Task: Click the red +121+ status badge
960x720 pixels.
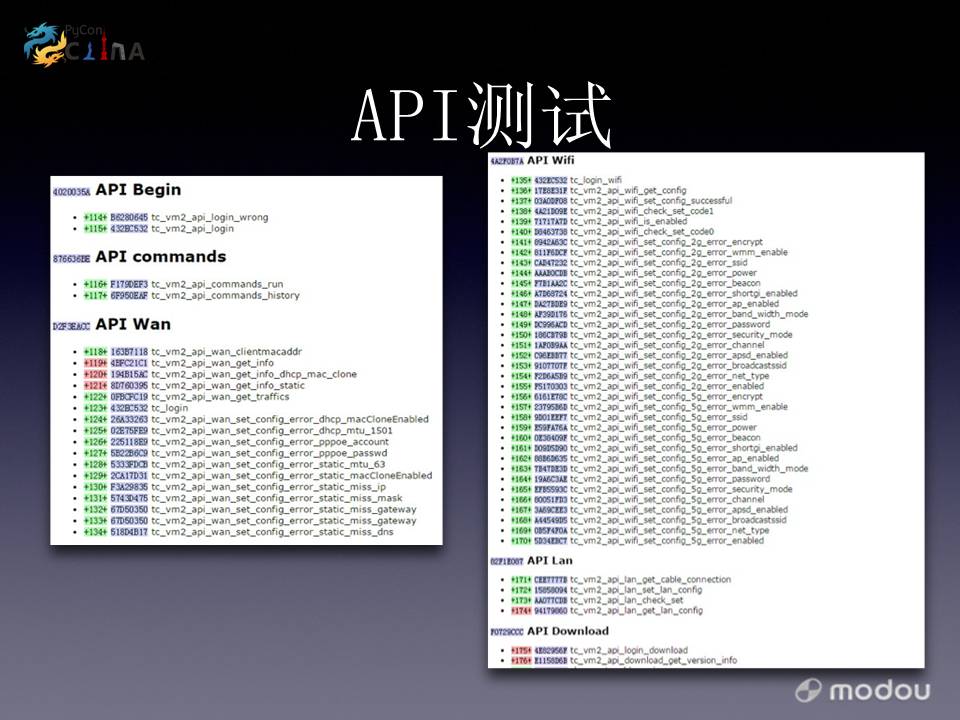Action: pyautogui.click(x=94, y=385)
